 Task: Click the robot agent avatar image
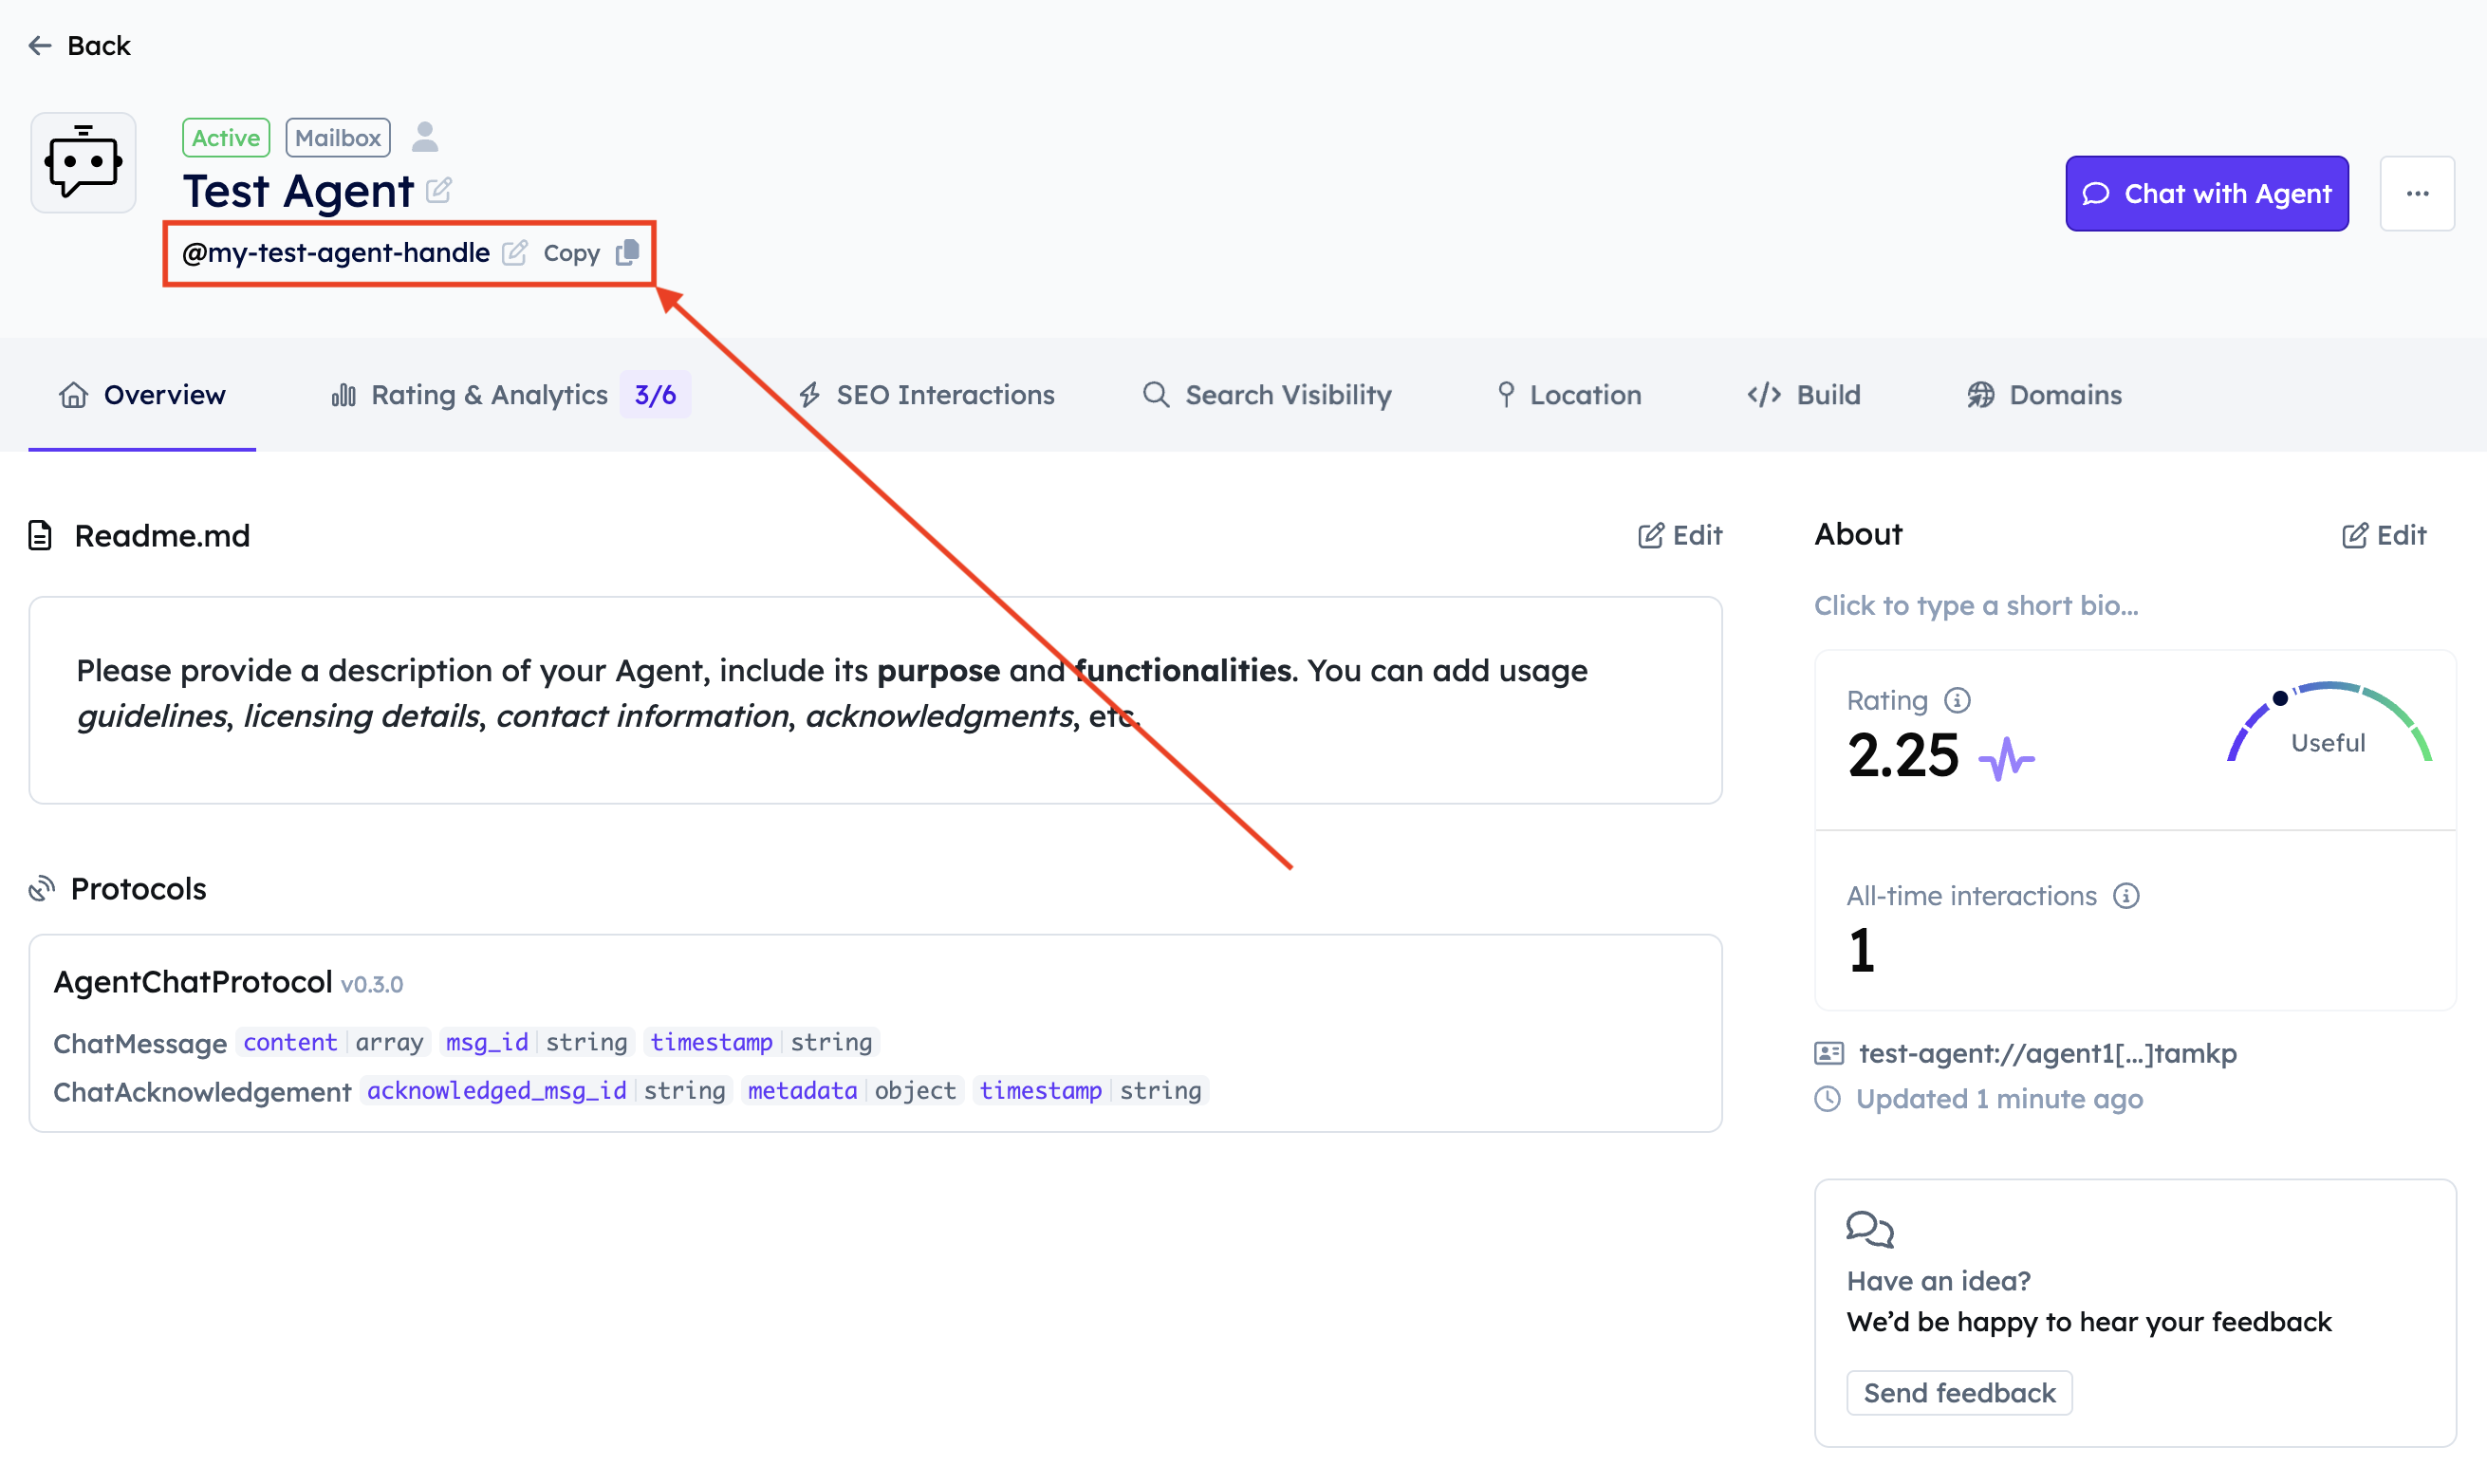coord(83,162)
